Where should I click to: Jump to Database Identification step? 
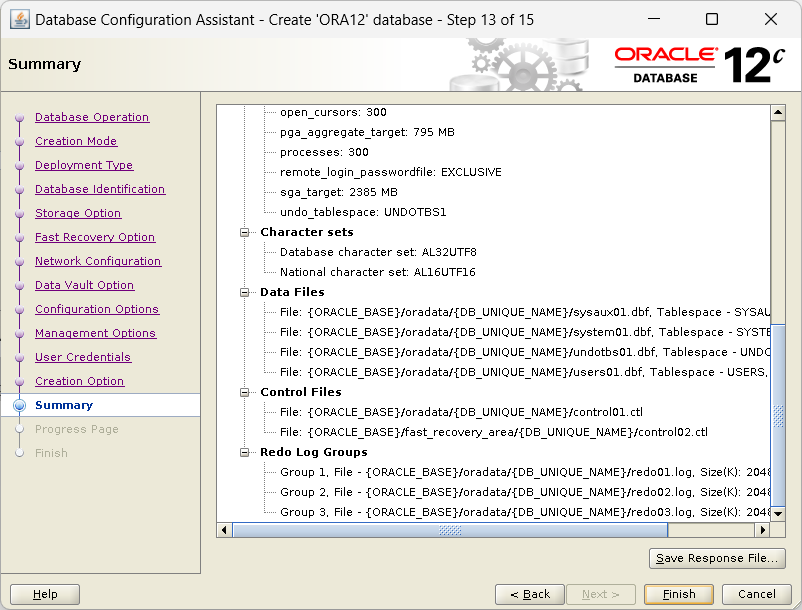pyautogui.click(x=100, y=189)
